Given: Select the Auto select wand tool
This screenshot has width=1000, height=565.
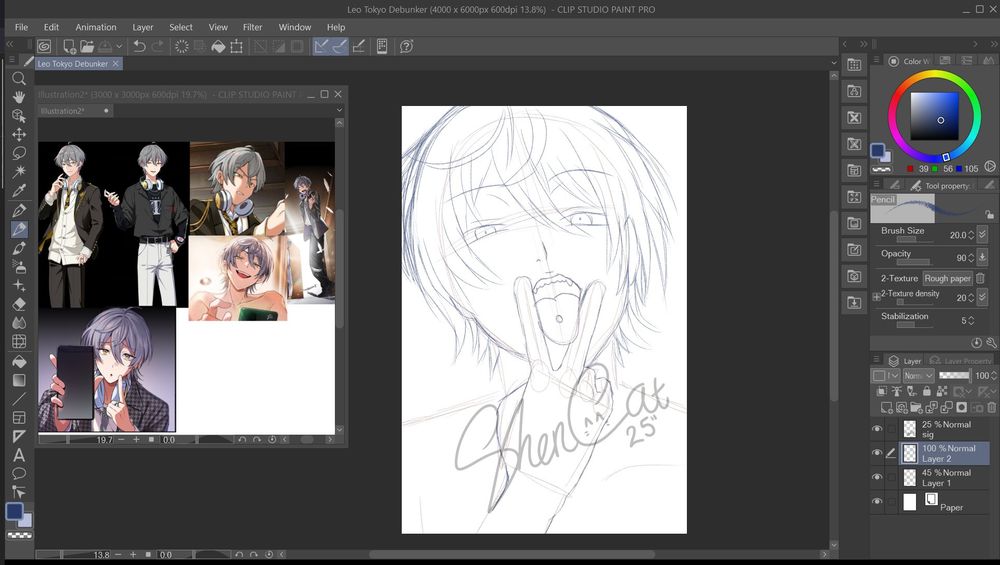Looking at the screenshot, I should tap(19, 172).
